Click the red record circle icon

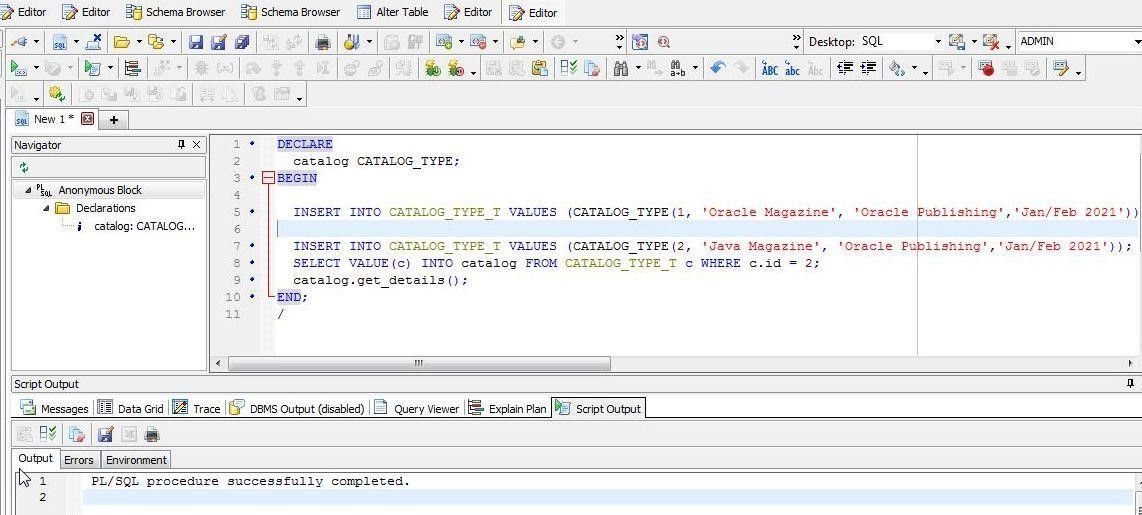(987, 68)
